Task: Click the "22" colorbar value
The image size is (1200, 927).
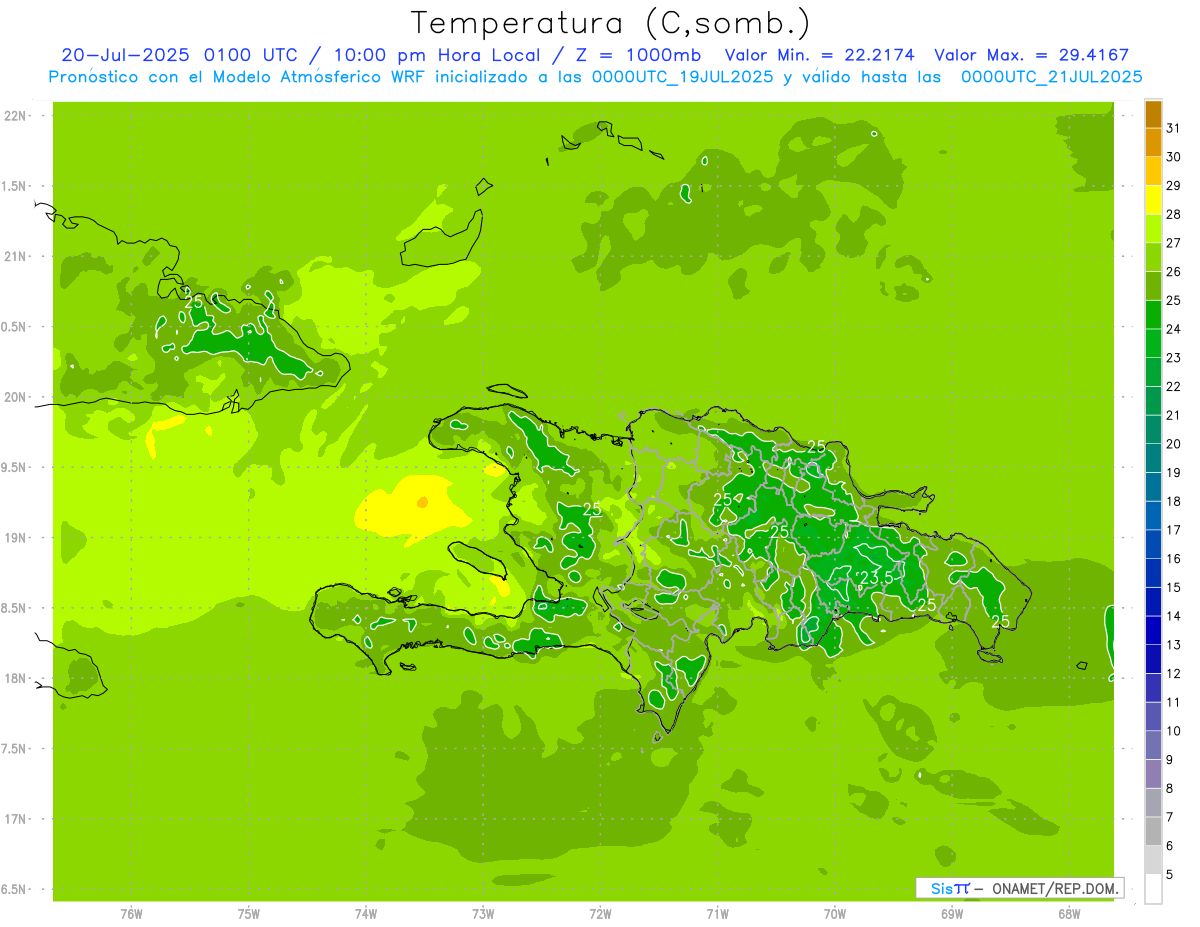Action: coord(1174,387)
